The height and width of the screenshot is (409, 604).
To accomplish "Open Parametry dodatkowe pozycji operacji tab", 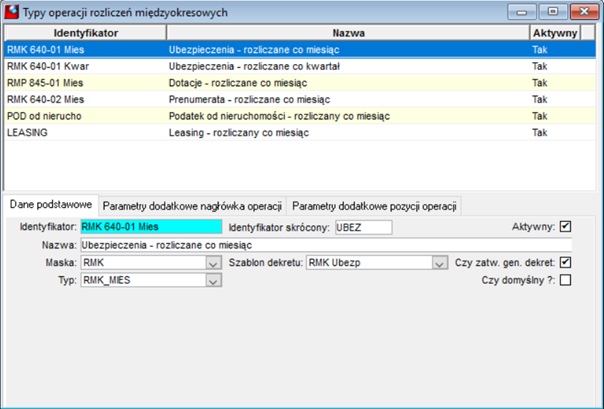I will (374, 206).
